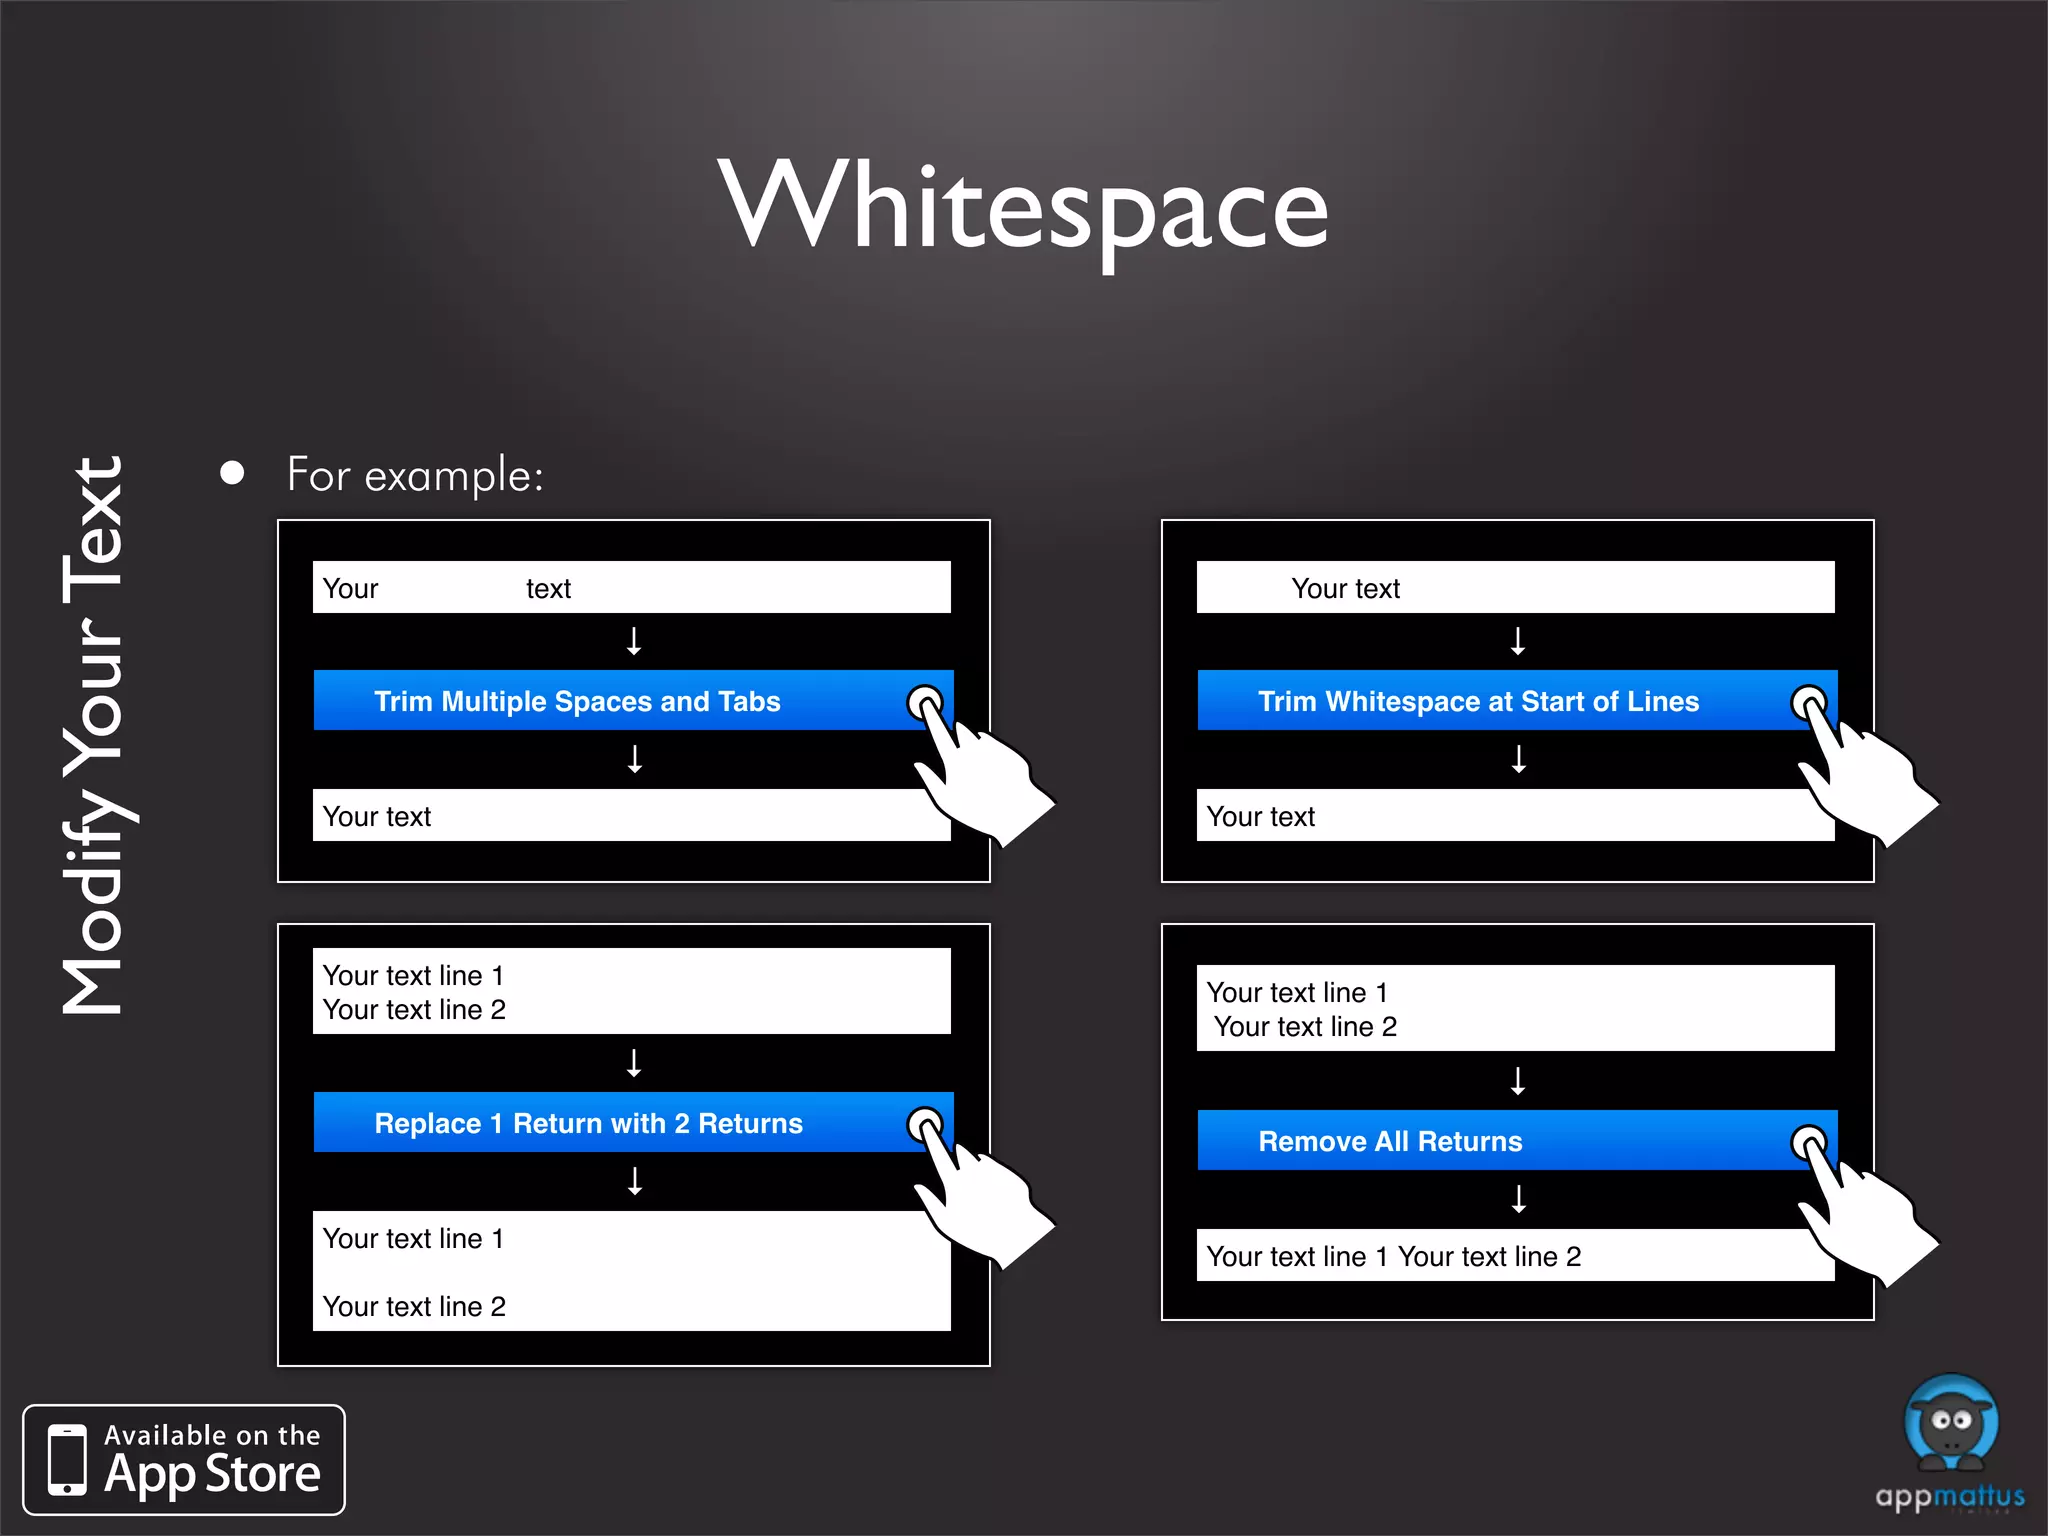Click the output field under Trim Multiple Spaces
This screenshot has height=1536, width=2048.
632,815
